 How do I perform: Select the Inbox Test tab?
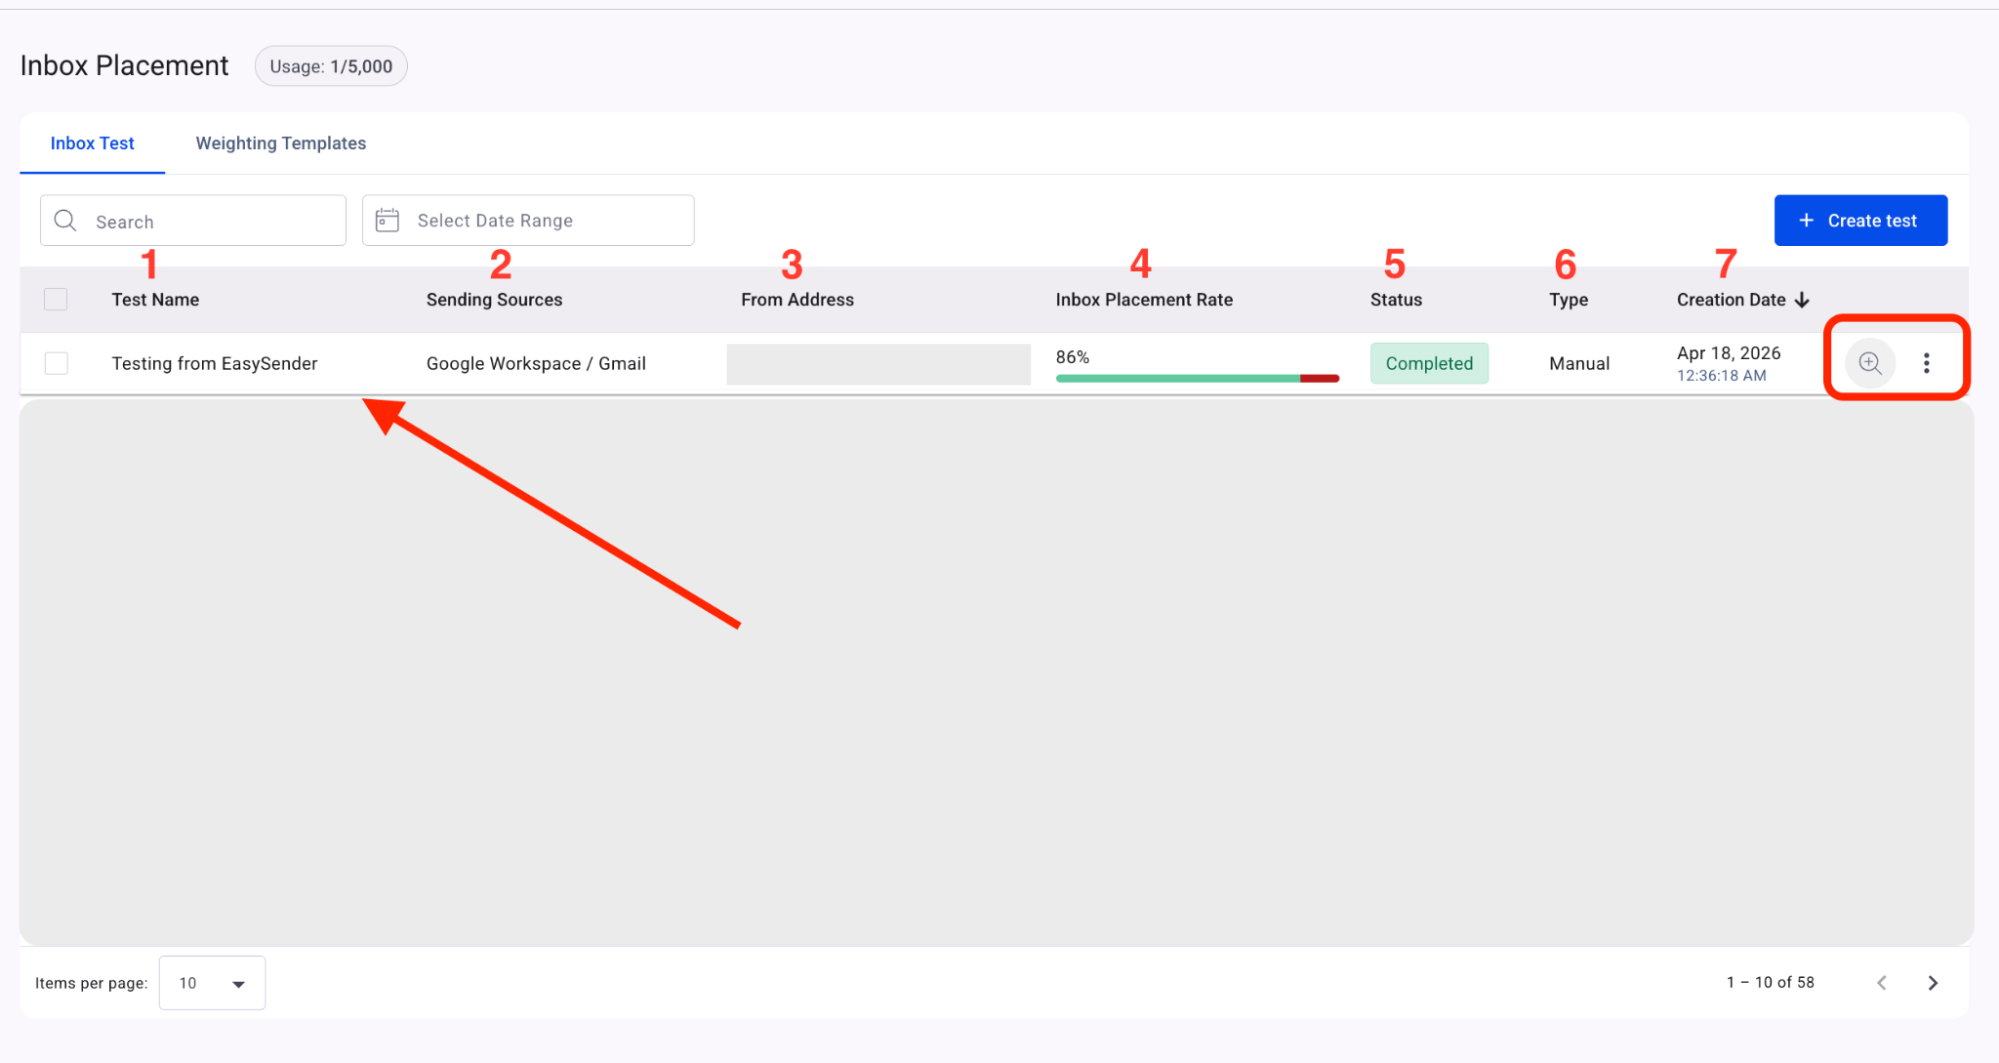pos(92,143)
